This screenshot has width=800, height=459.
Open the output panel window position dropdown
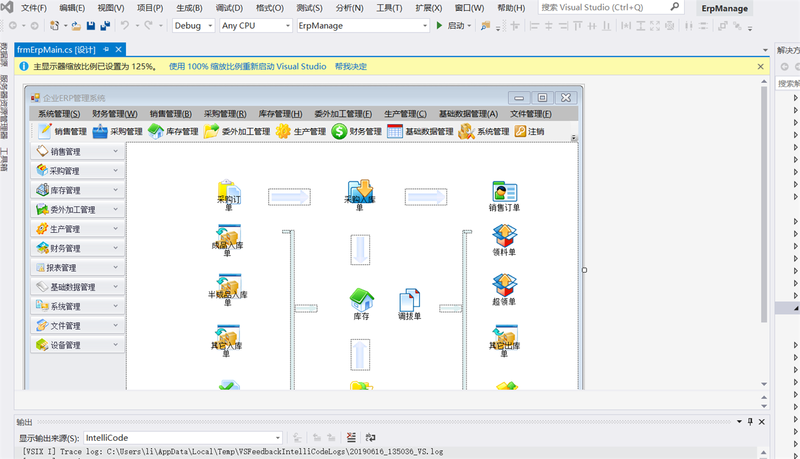point(739,421)
